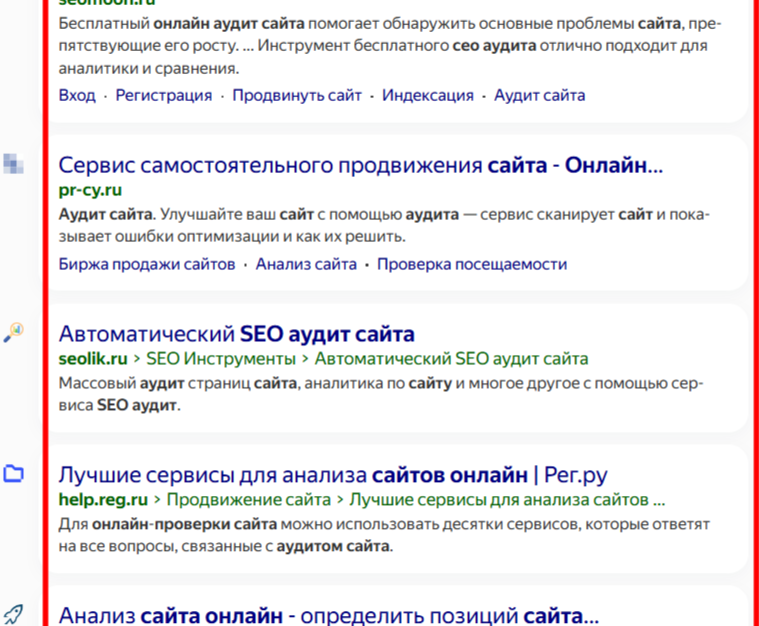The image size is (759, 626).
Task: Click the seolik.ru domain link
Action: click(93, 359)
